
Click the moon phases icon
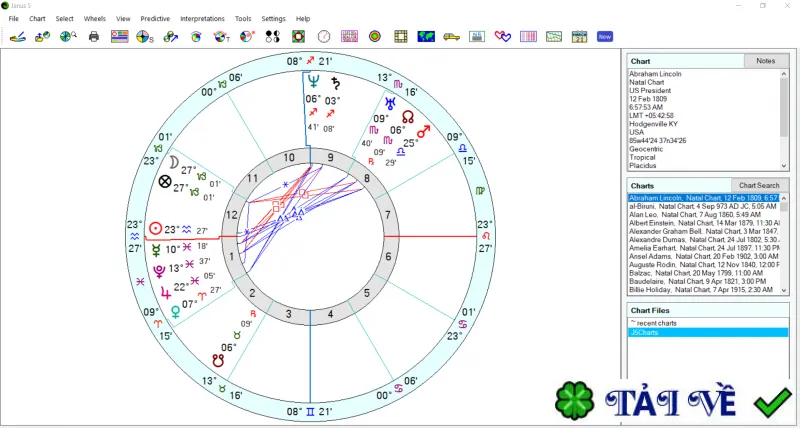[x=273, y=36]
